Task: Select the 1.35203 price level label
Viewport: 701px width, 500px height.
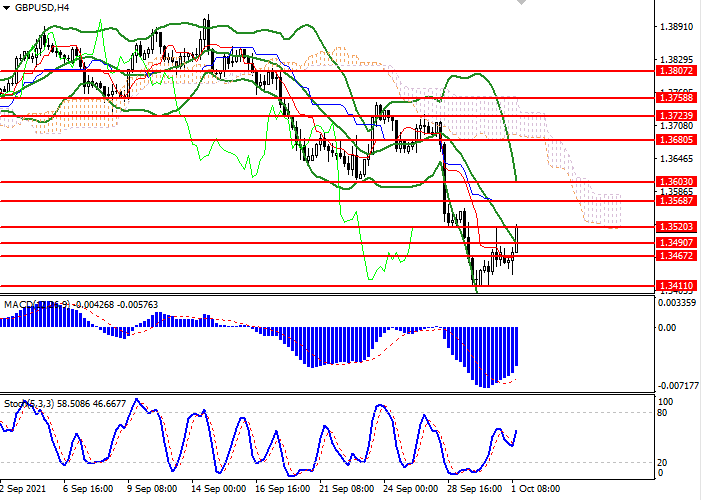Action: tap(676, 227)
